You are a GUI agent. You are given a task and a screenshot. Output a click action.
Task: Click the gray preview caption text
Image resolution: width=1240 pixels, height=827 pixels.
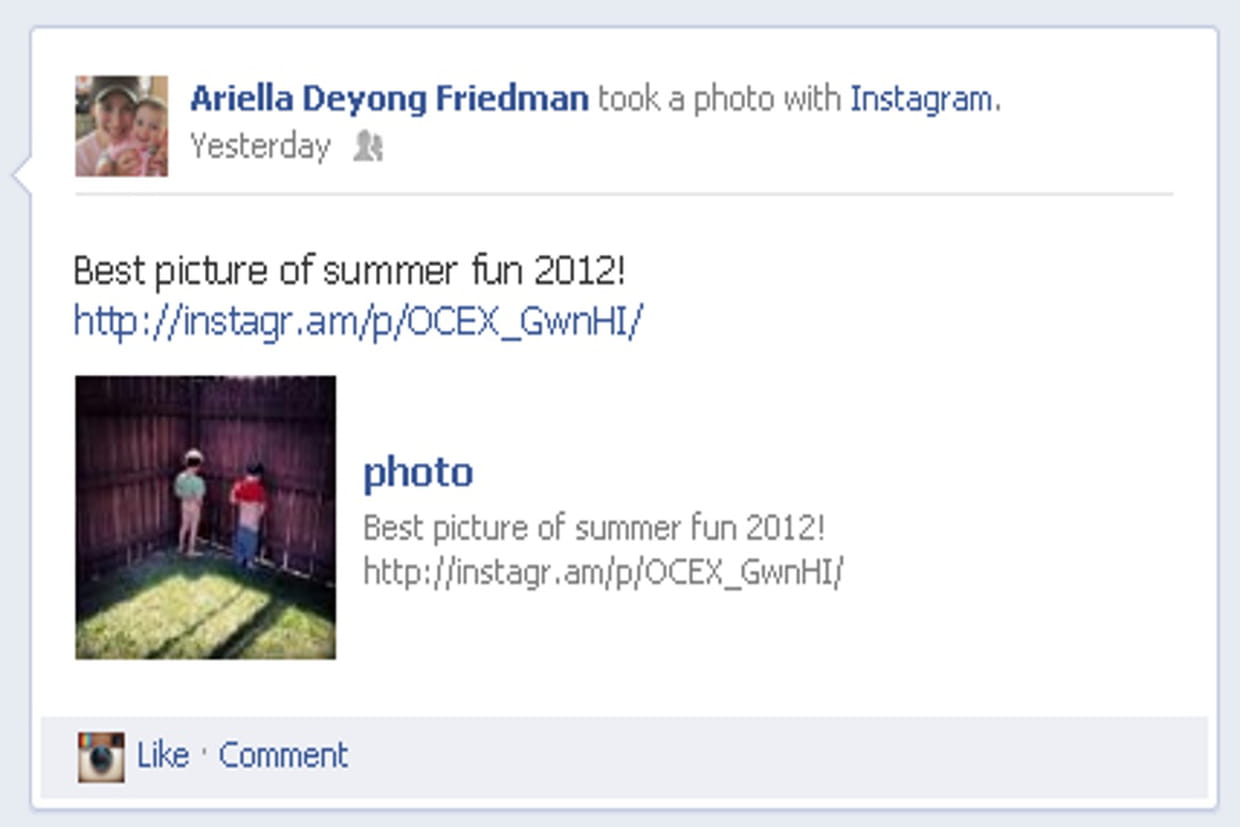594,527
